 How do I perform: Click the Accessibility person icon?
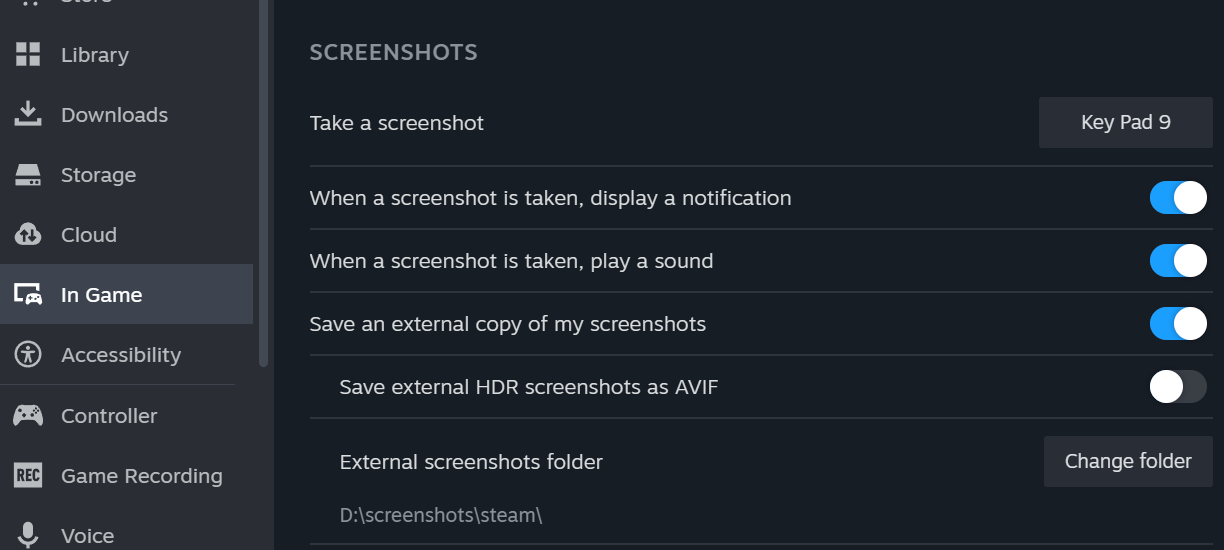point(28,354)
